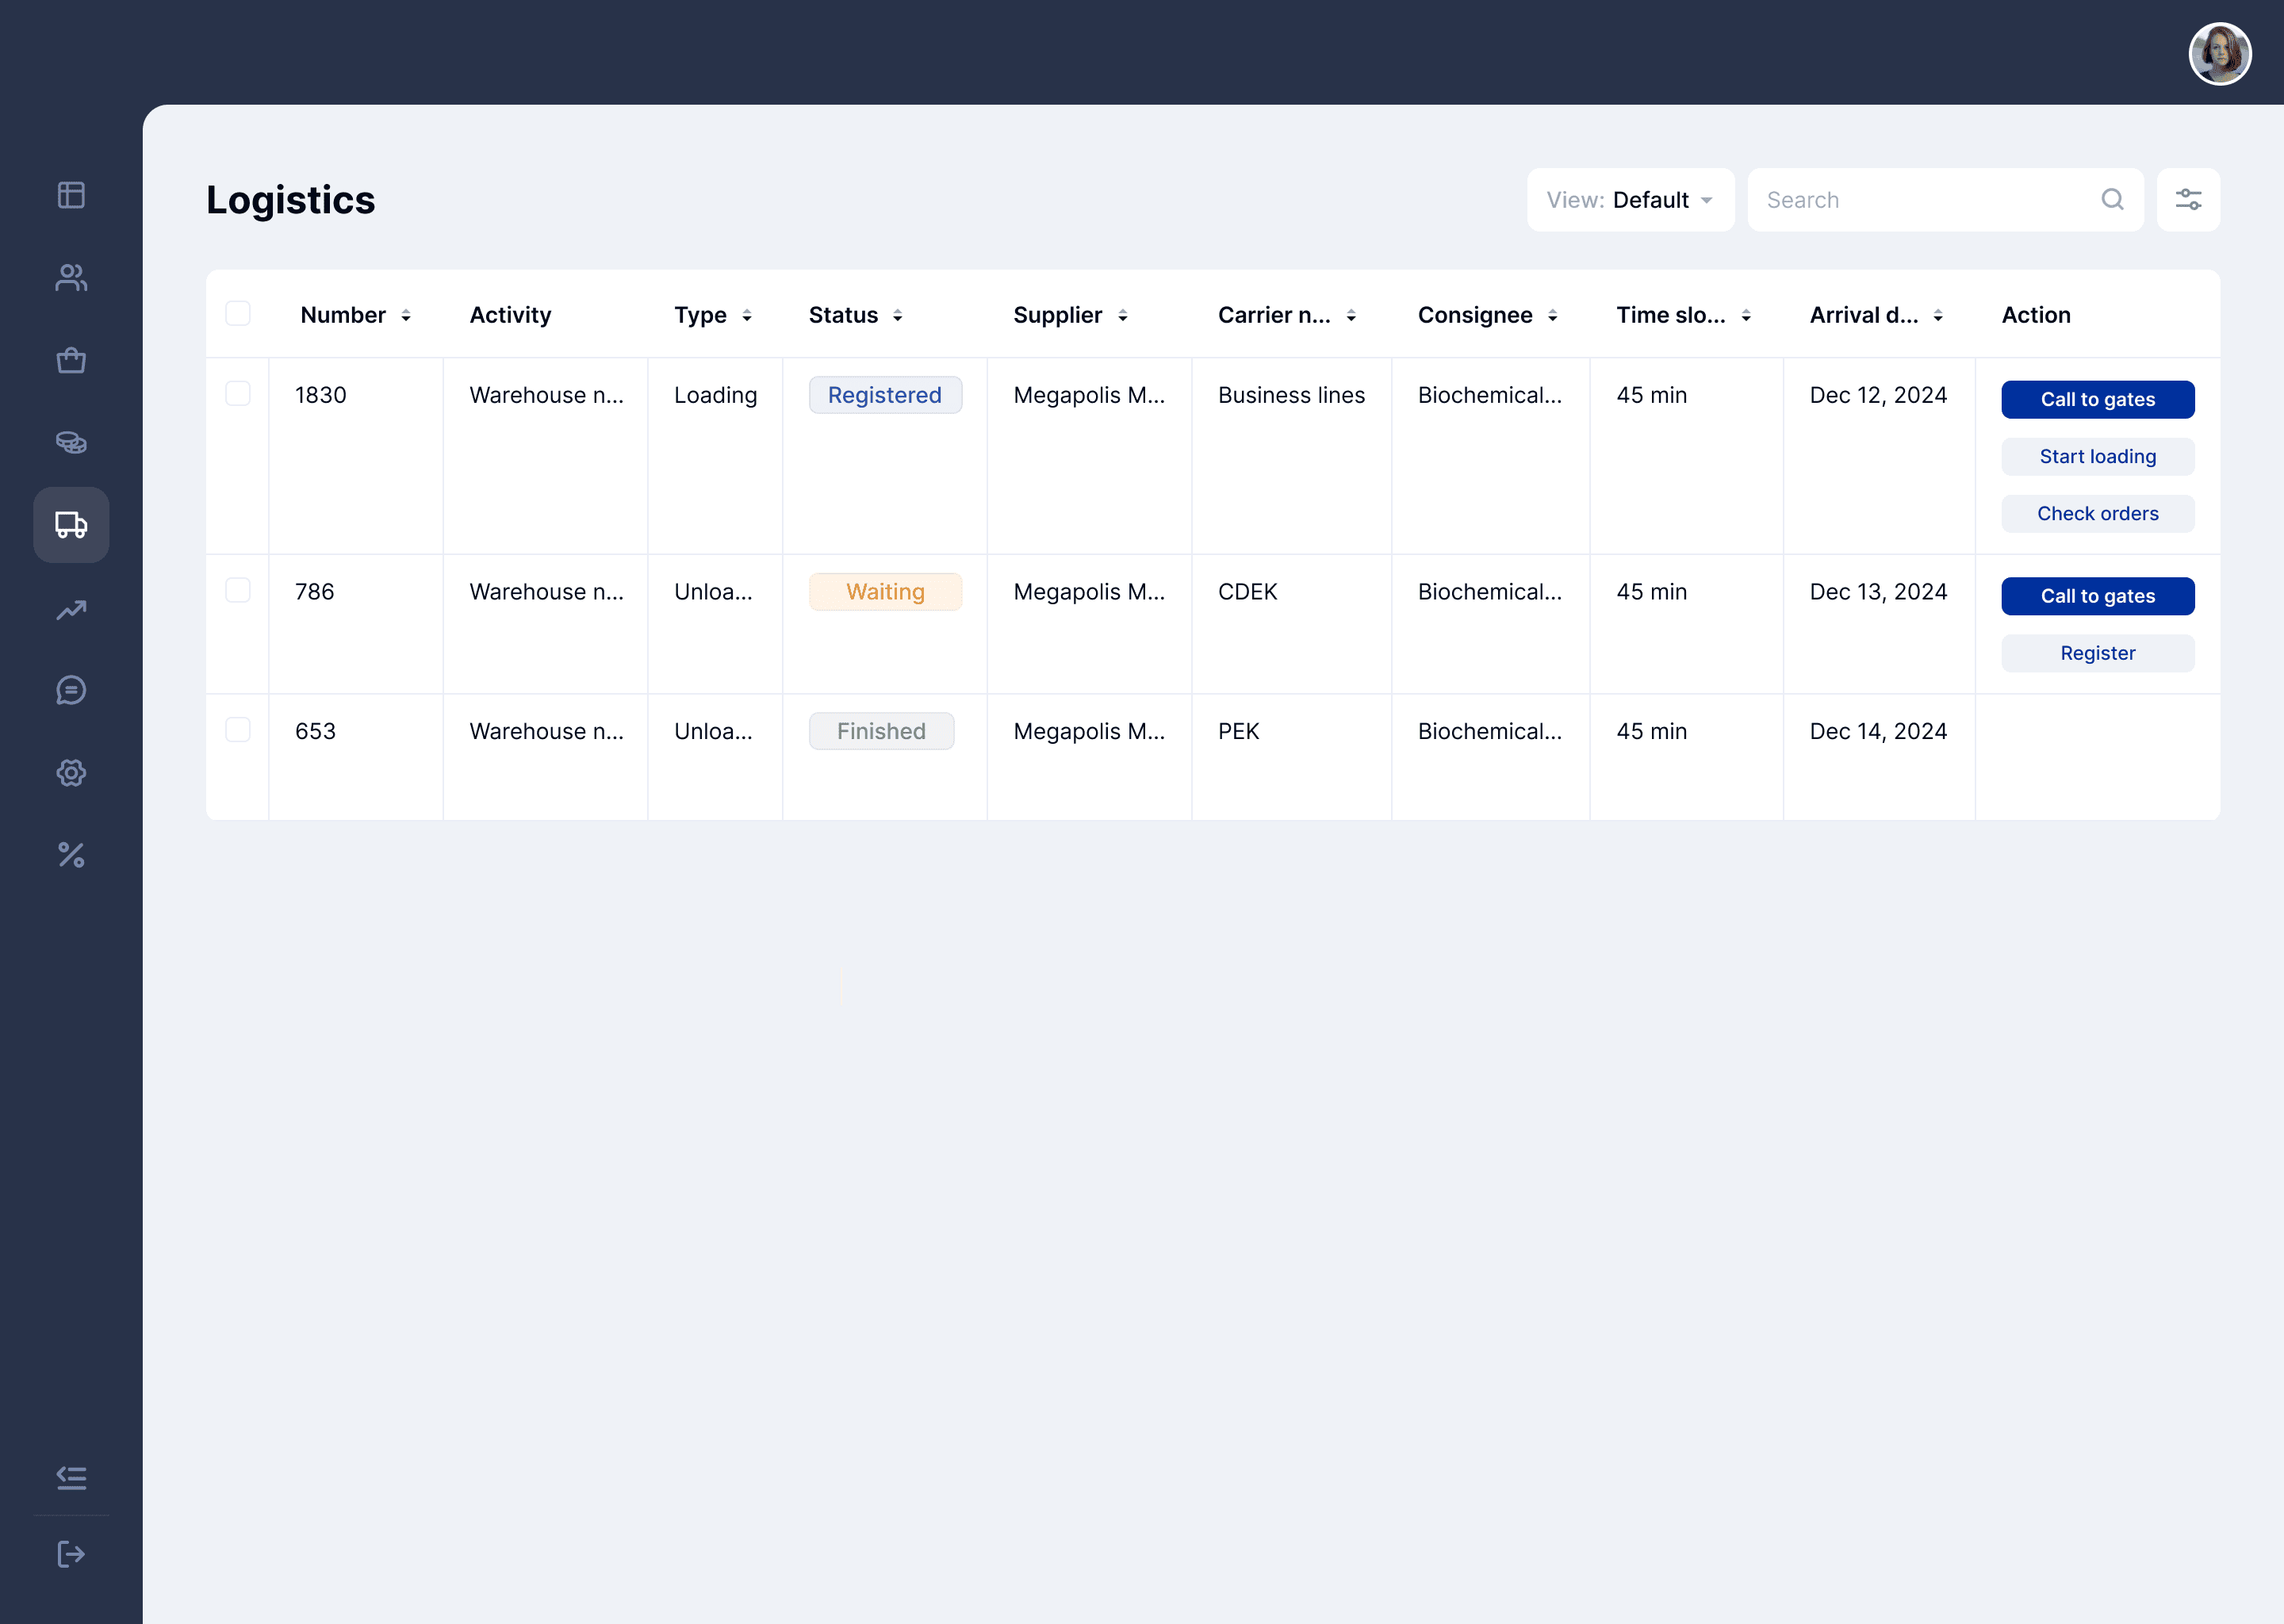Open the filter sliders button beside search
The height and width of the screenshot is (1624, 2284).
(2188, 200)
